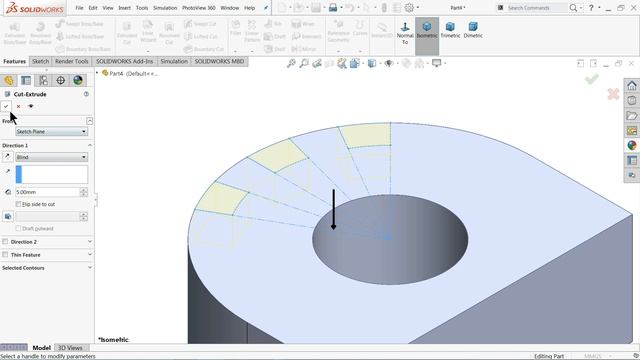The width and height of the screenshot is (640, 360).
Task: Switch to the Render Tools tab
Action: click(x=72, y=61)
